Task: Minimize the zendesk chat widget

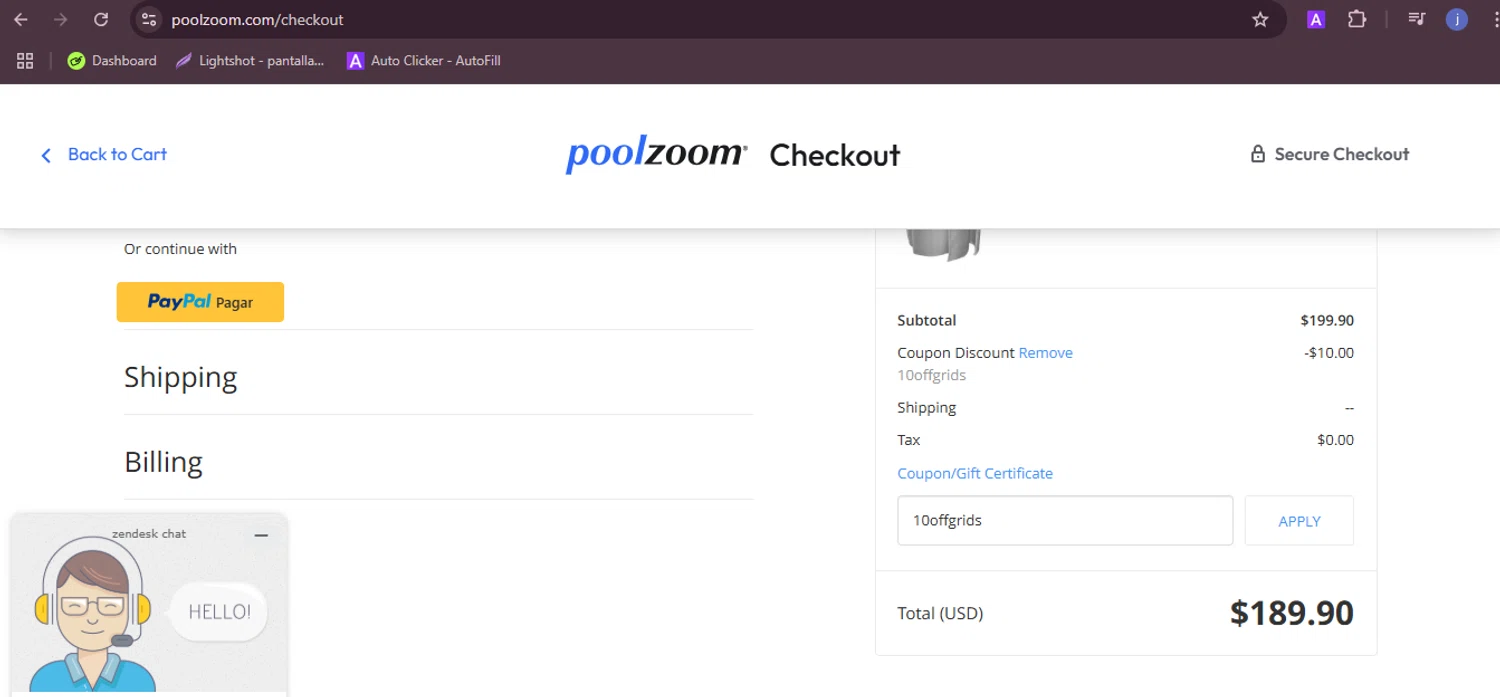Action: point(261,535)
